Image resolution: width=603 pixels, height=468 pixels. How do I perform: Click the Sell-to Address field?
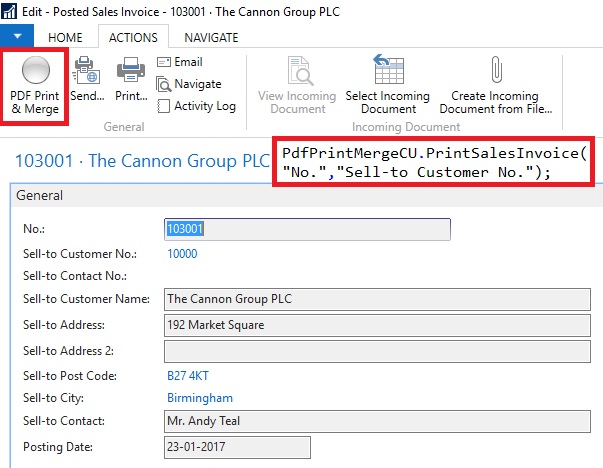[x=377, y=325]
